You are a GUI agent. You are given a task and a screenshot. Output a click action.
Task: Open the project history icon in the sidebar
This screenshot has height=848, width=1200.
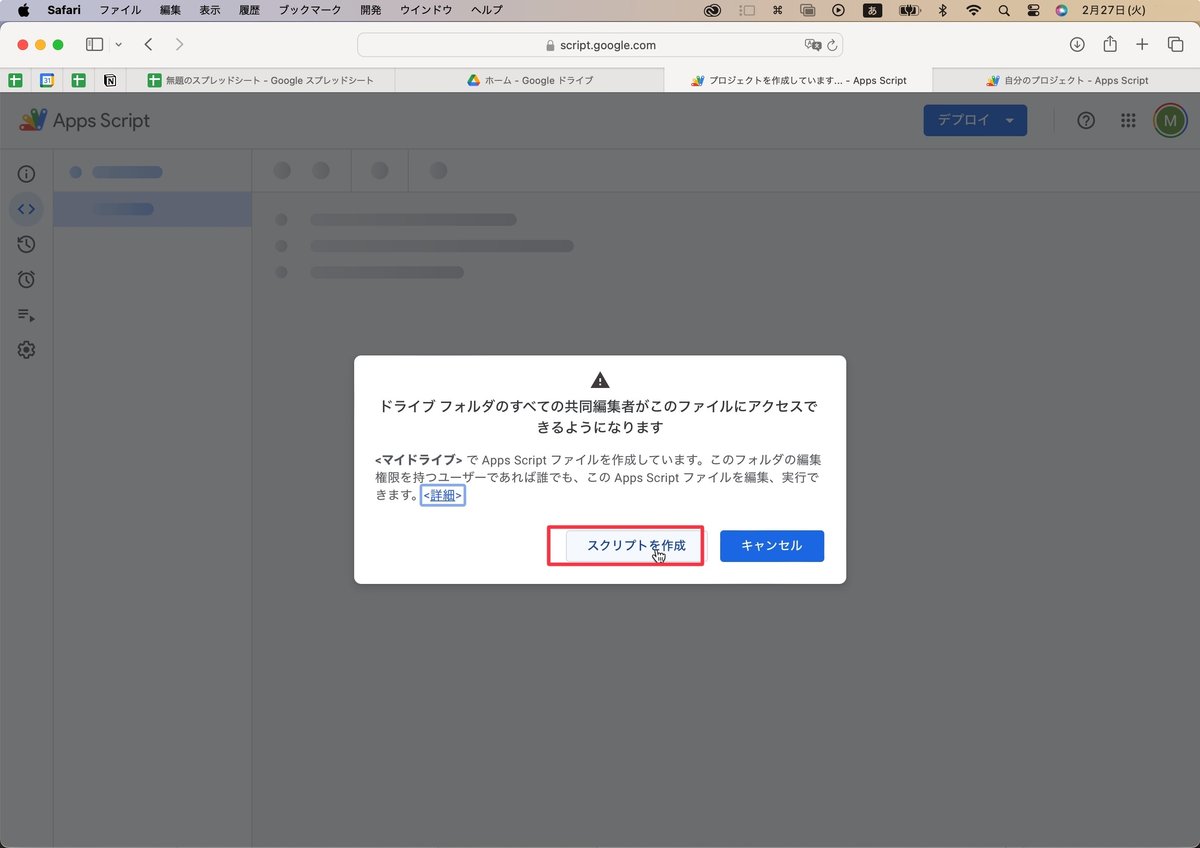click(x=27, y=244)
